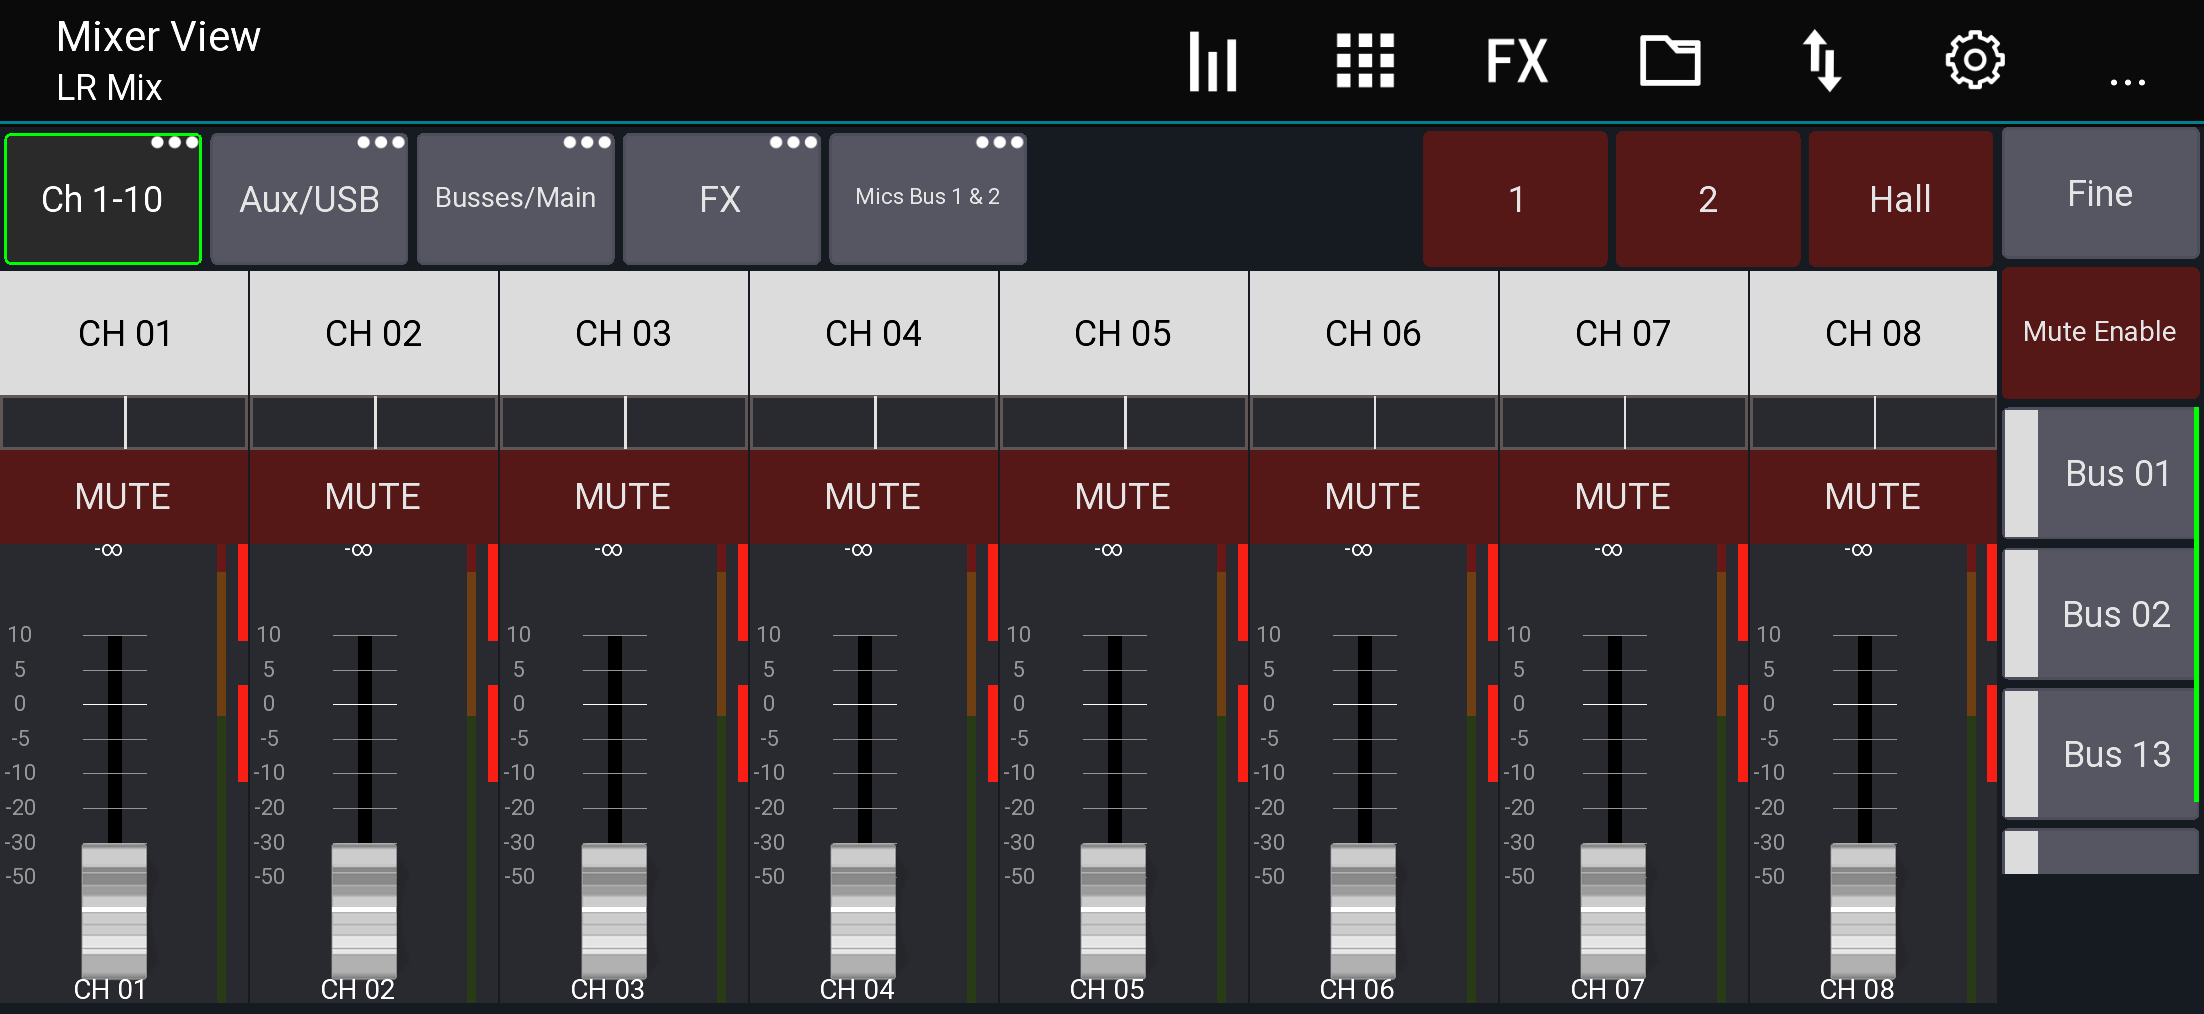
Task: Open options dots on FX tab
Action: 793,142
